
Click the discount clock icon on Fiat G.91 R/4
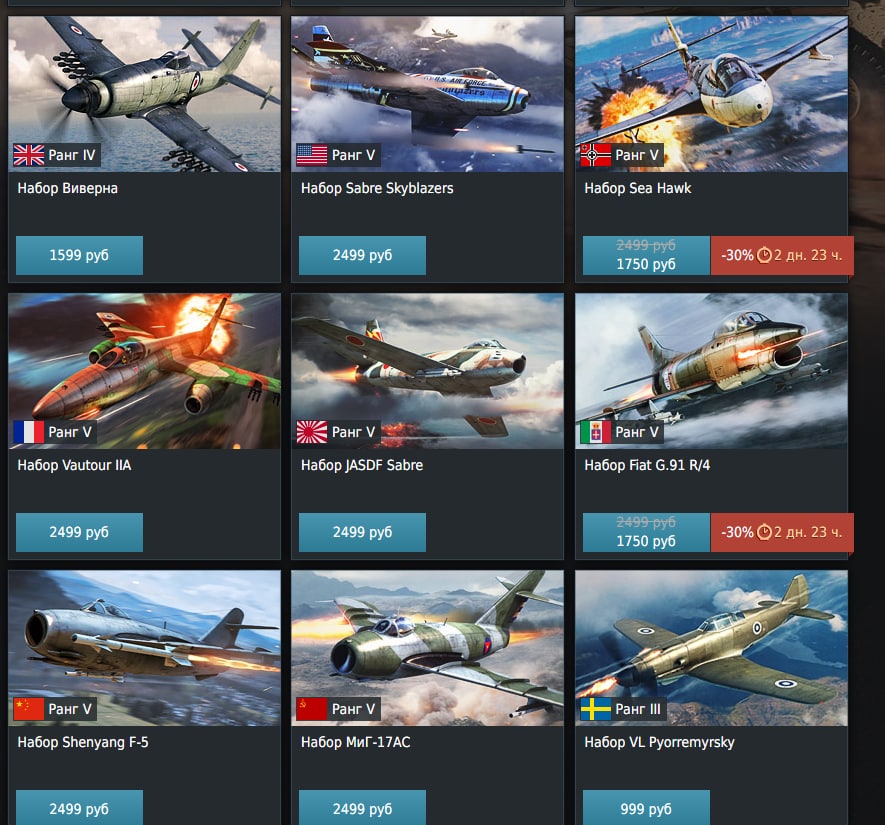pyautogui.click(x=764, y=532)
